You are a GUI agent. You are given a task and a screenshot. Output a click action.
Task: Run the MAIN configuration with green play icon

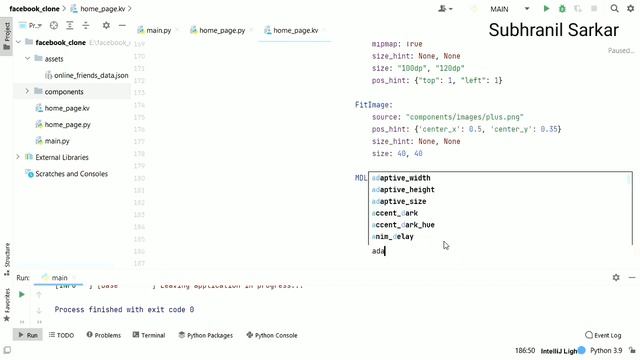(546, 9)
